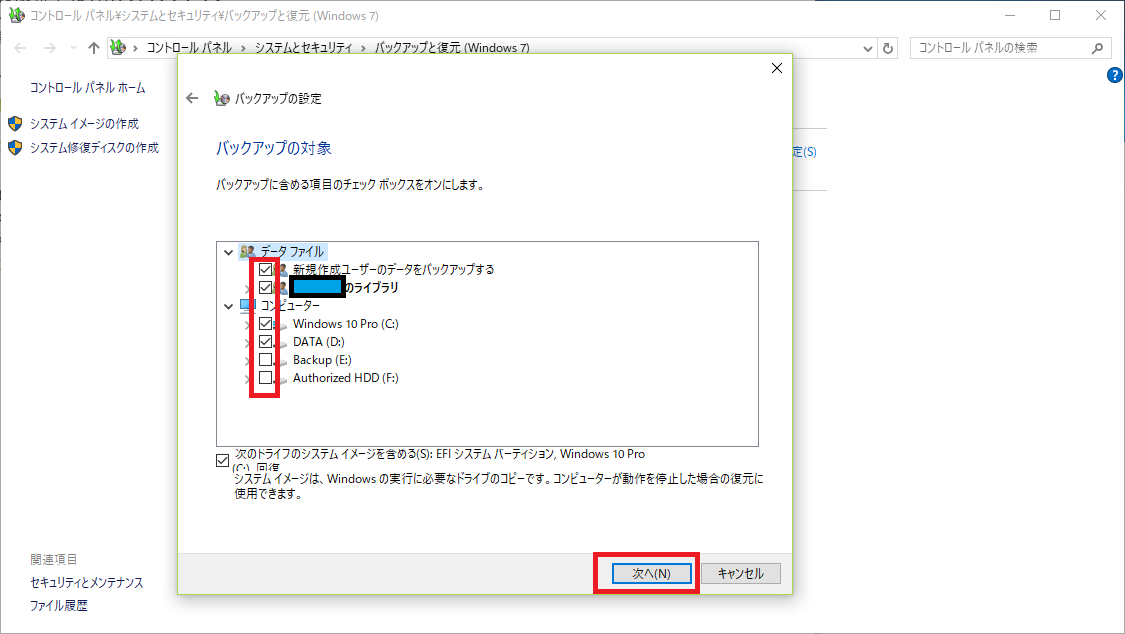This screenshot has height=634, width=1125.
Task: Click the up-directory arrow in the navigation bar
Action: (94, 48)
